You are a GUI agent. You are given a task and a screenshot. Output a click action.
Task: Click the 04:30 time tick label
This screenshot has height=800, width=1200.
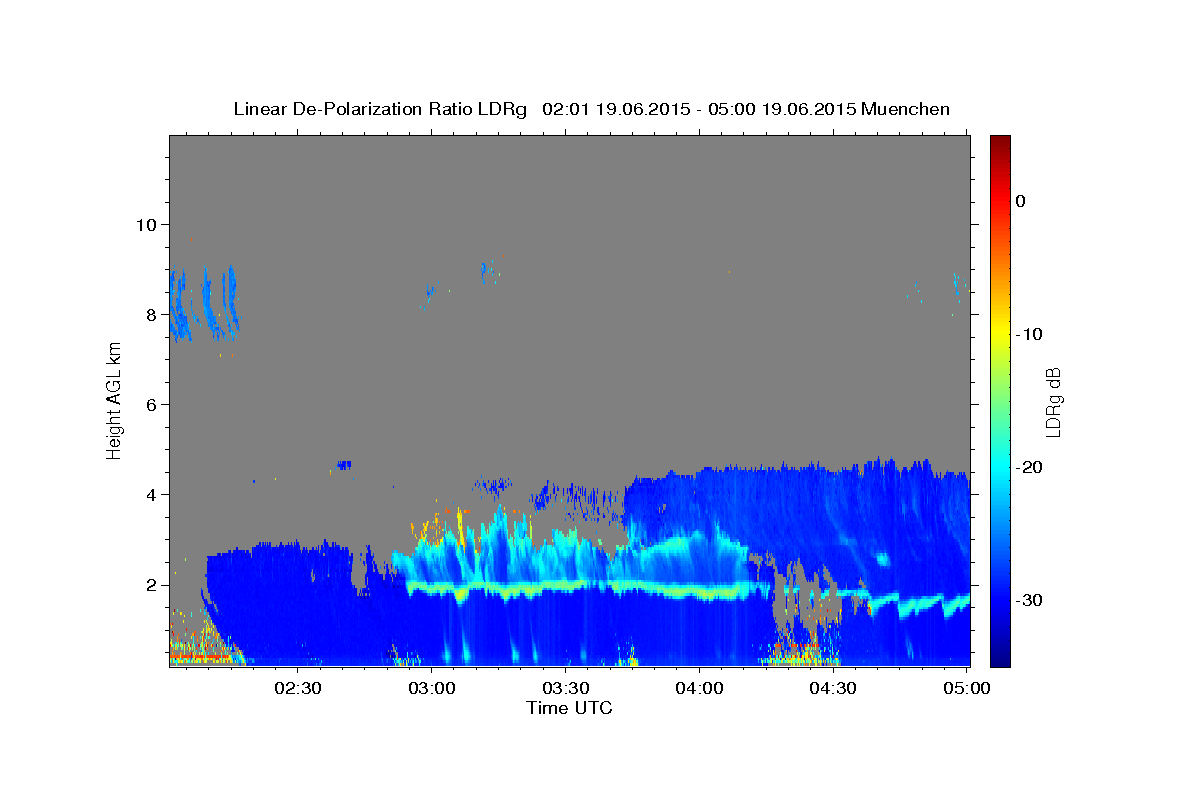point(834,688)
